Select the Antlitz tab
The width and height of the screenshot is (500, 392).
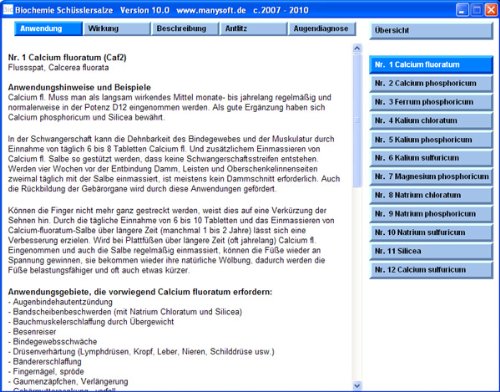point(253,29)
